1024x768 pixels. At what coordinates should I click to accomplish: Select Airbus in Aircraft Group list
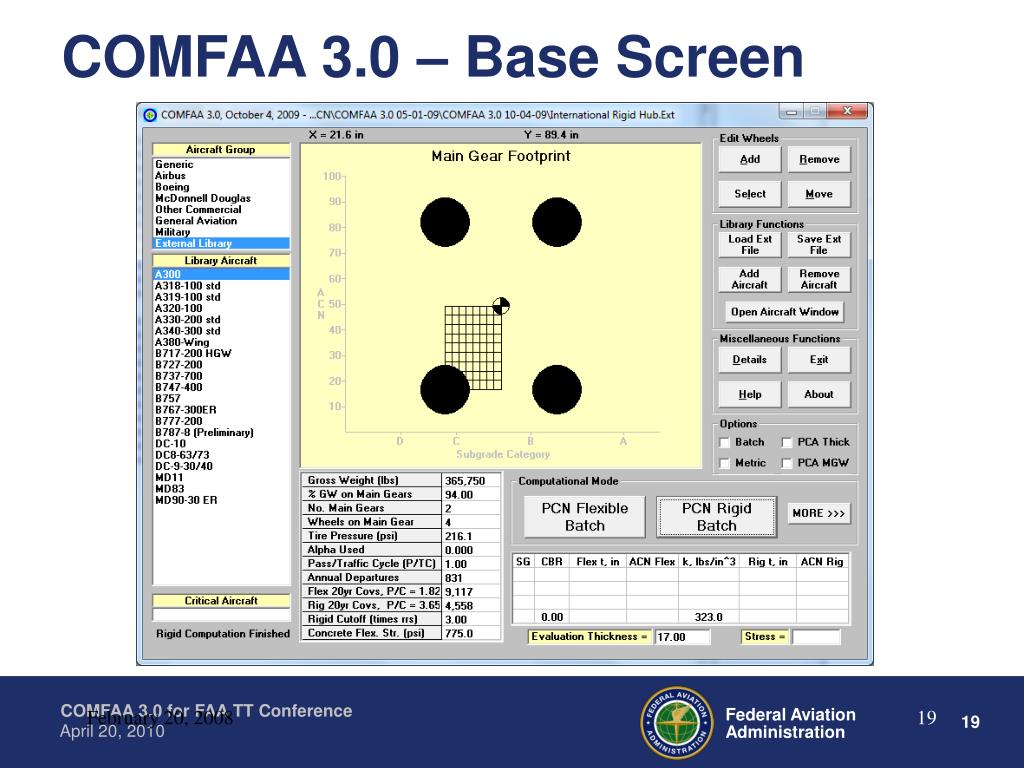[221, 176]
